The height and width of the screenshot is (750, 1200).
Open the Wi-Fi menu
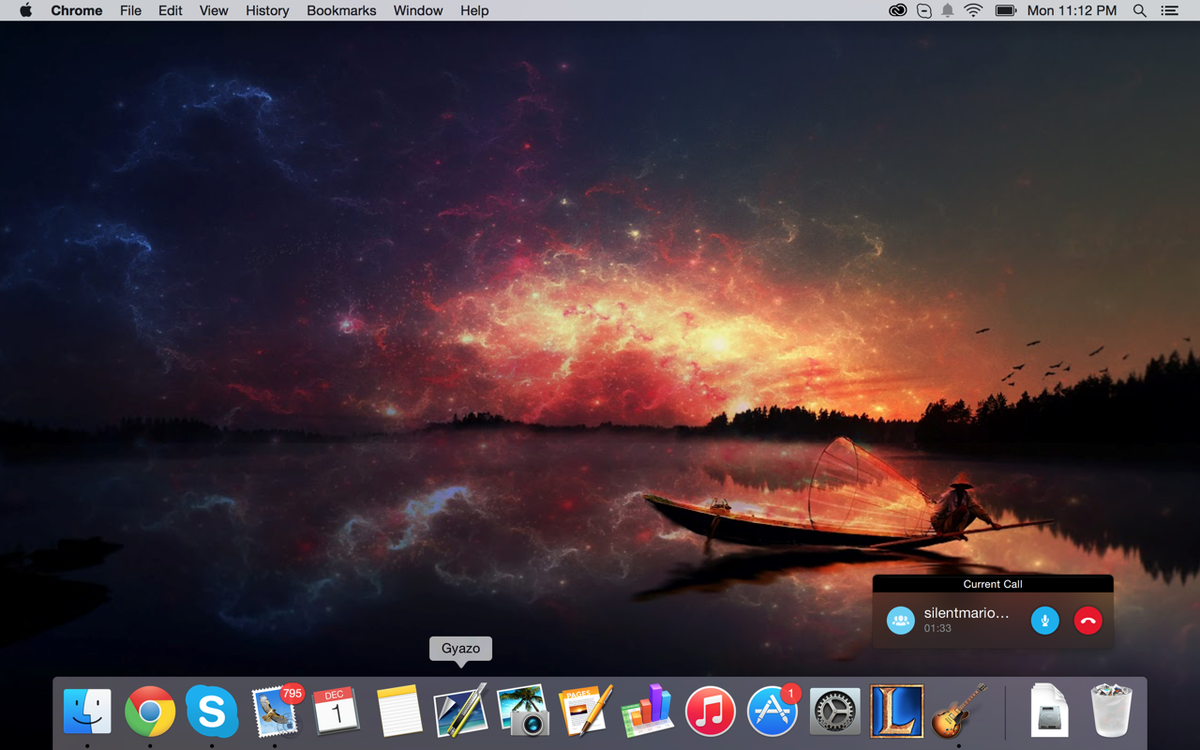(x=973, y=10)
